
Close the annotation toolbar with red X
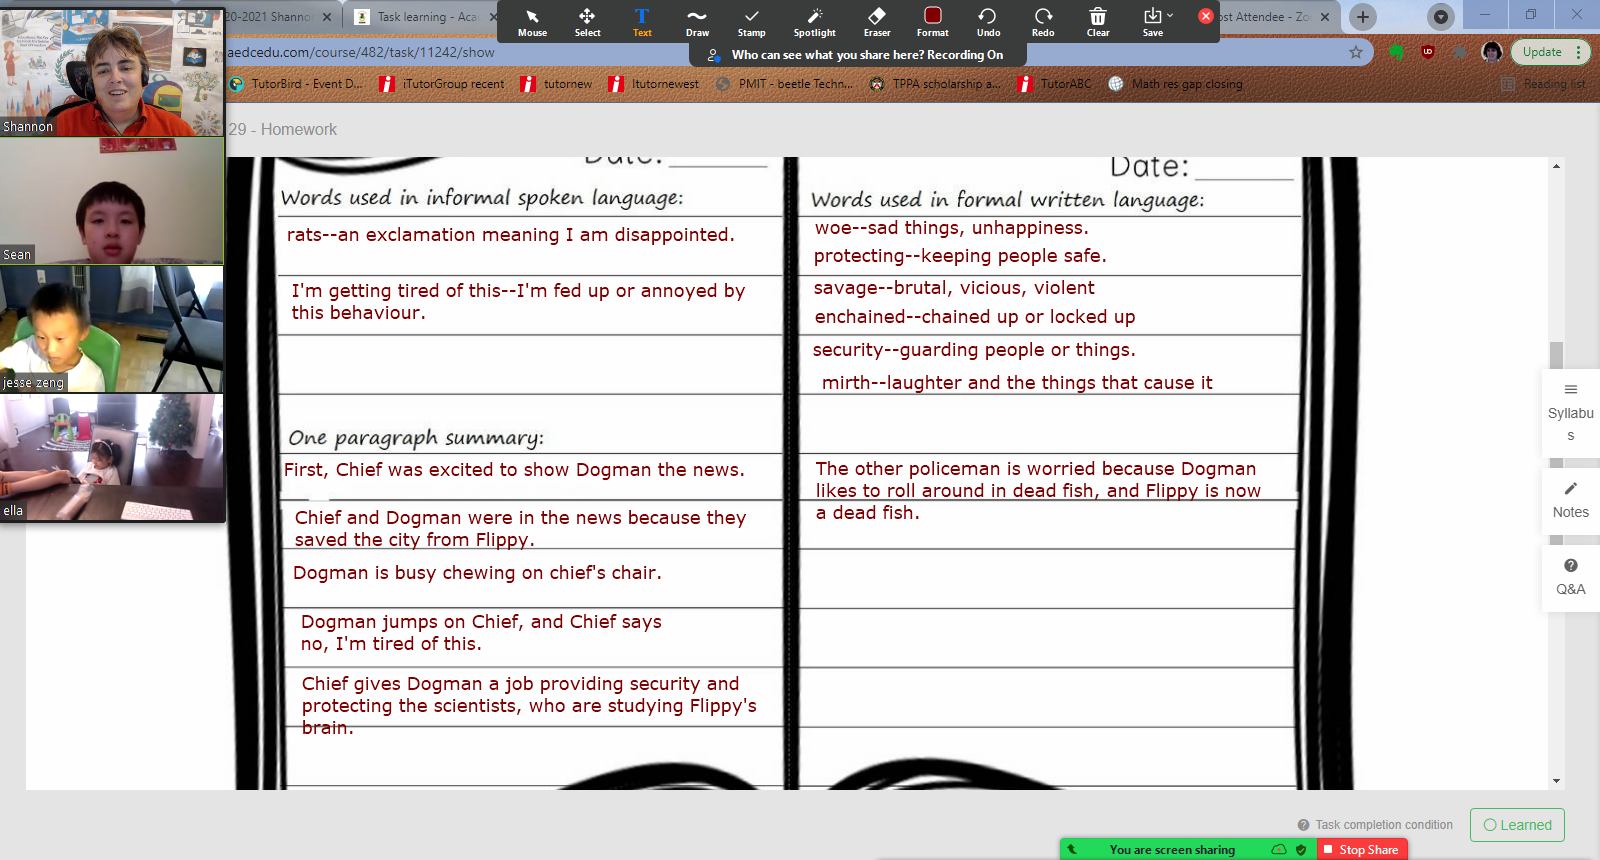1206,16
